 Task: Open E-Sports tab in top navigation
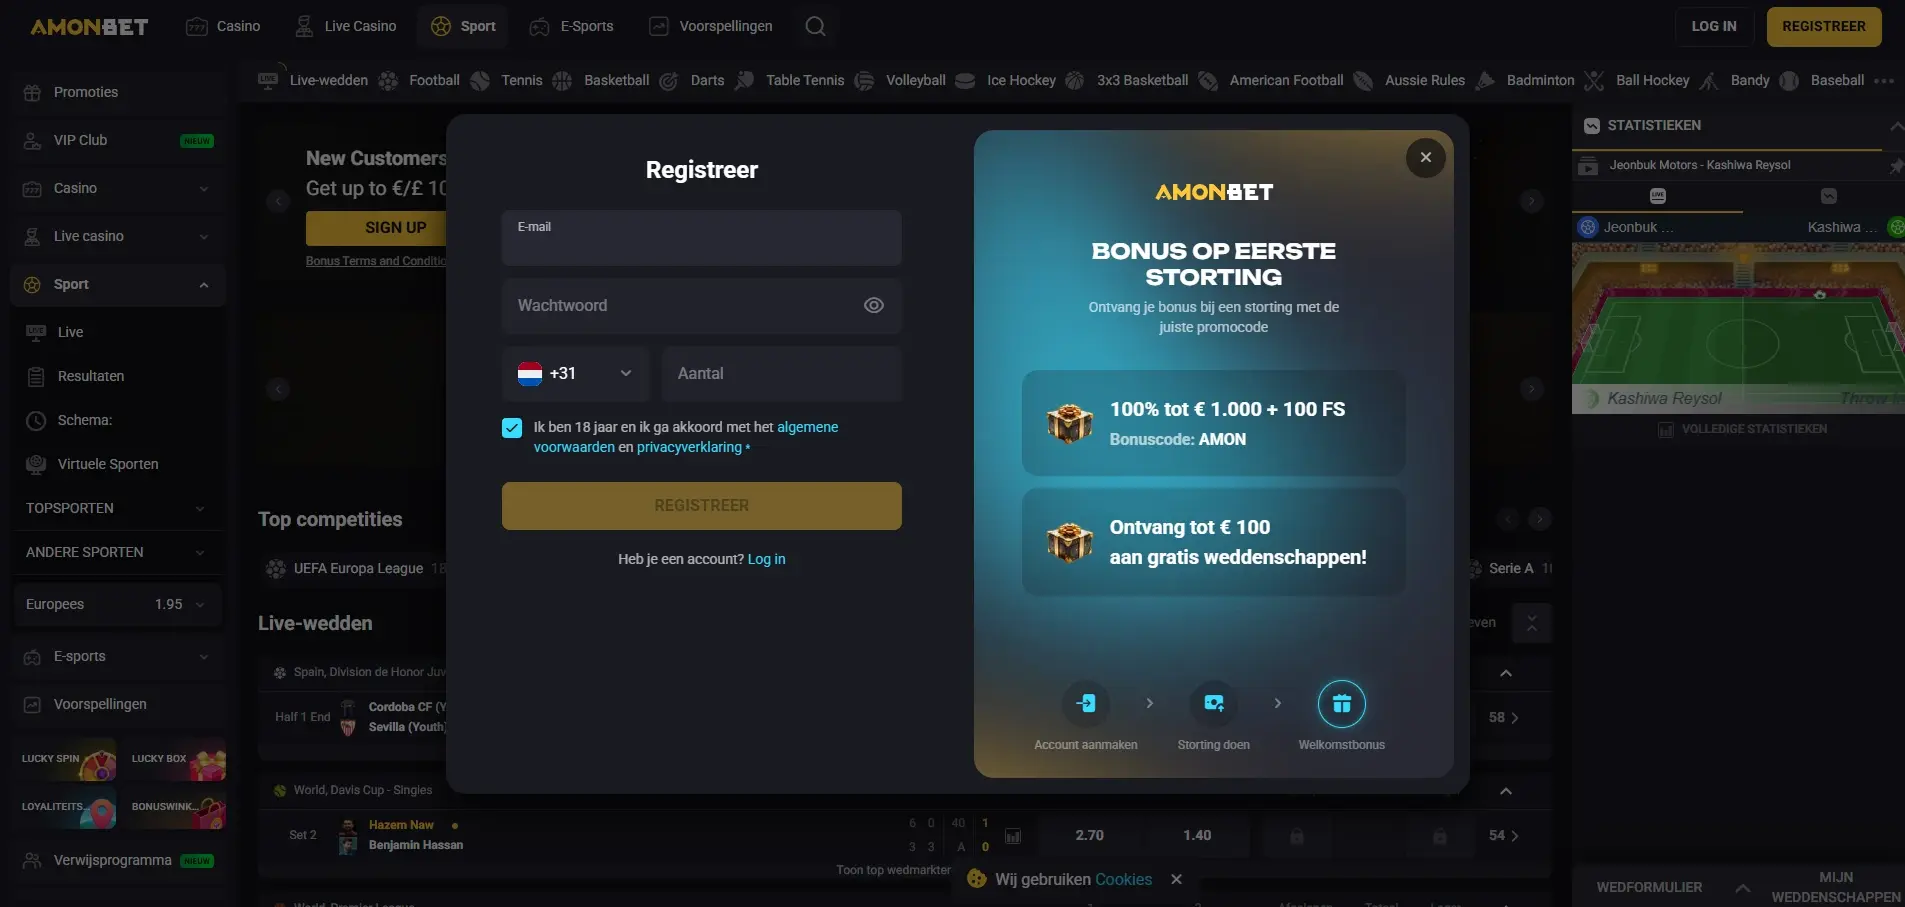[572, 26]
